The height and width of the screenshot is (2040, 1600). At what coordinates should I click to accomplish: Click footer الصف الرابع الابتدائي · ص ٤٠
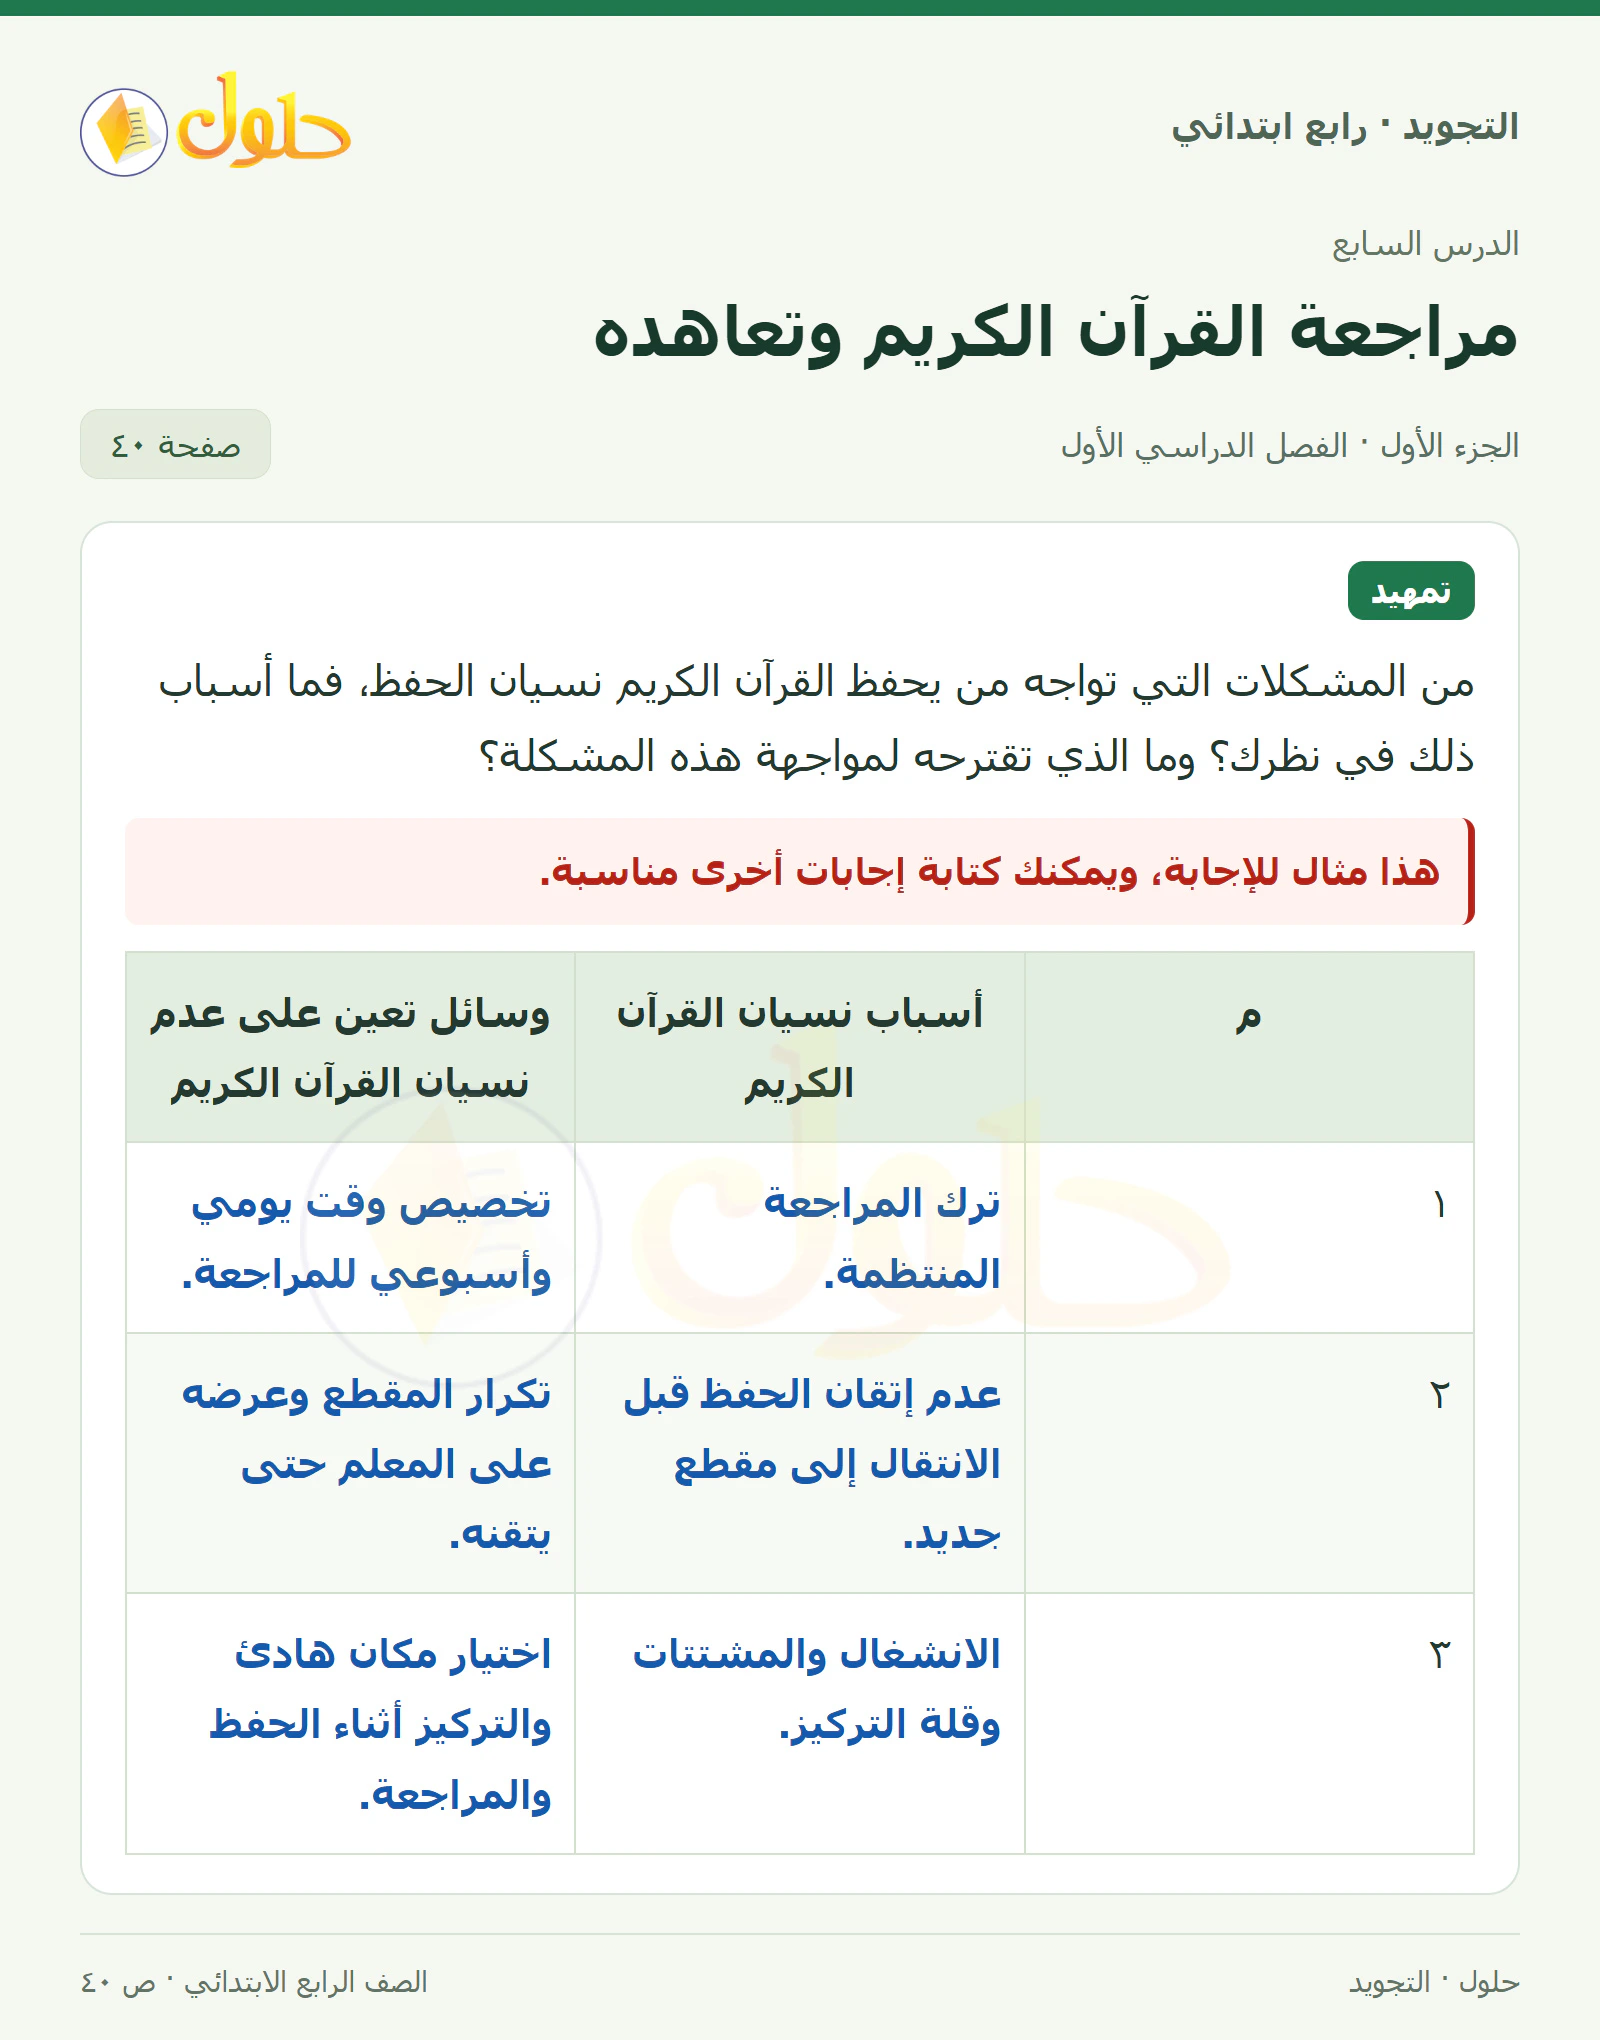click(x=254, y=1982)
